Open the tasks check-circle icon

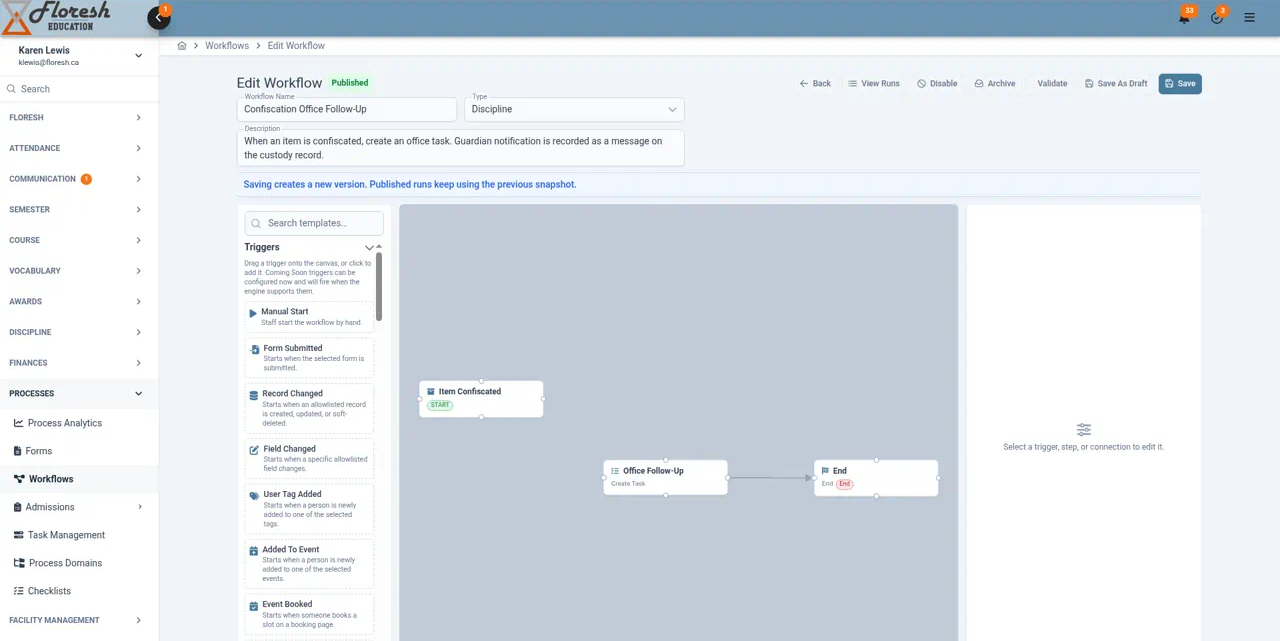(x=1217, y=18)
